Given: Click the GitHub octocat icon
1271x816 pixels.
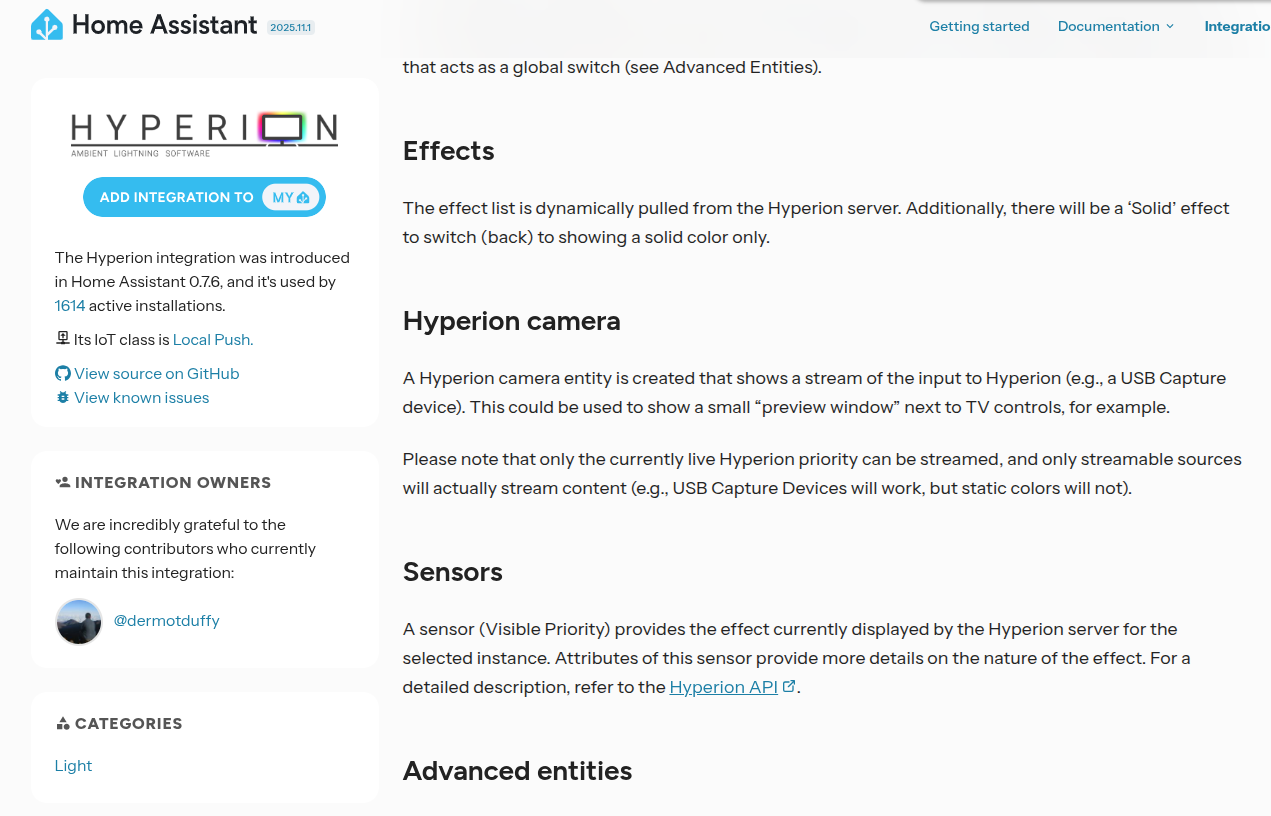Looking at the screenshot, I should pyautogui.click(x=63, y=373).
